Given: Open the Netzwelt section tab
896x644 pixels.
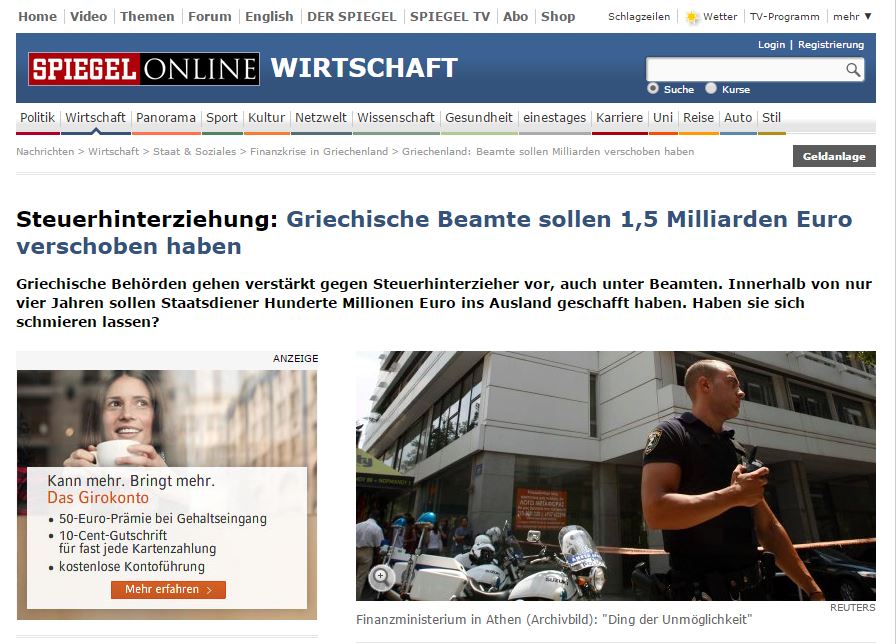Looking at the screenshot, I should tap(321, 118).
